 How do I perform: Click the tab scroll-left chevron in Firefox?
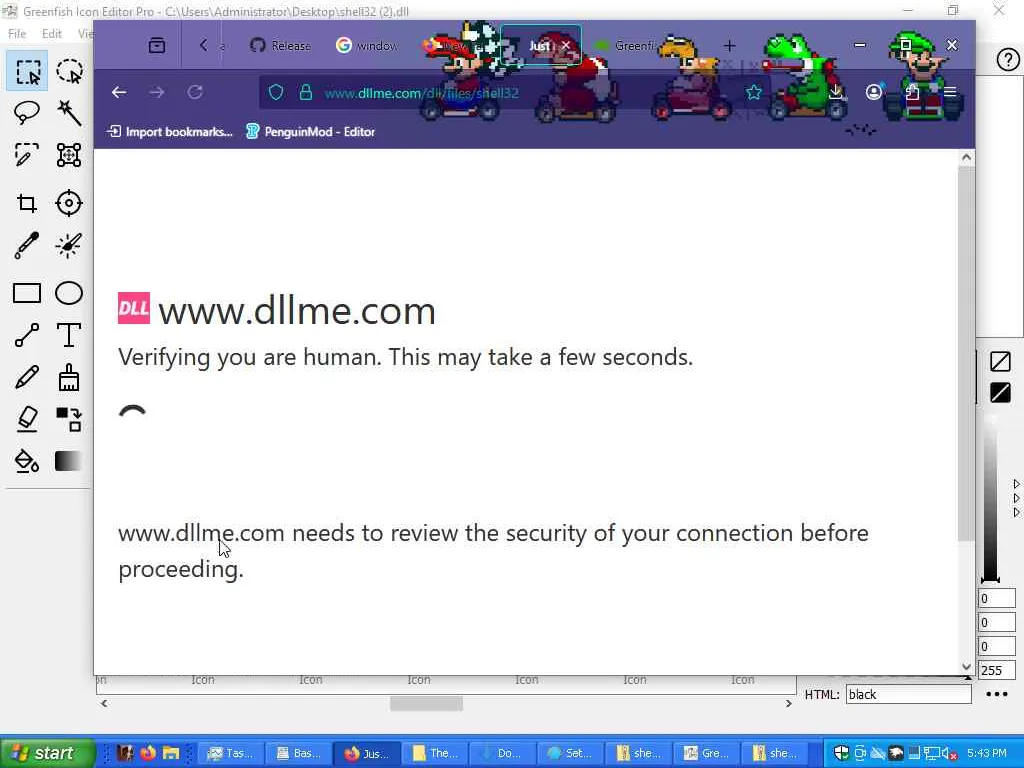[203, 45]
